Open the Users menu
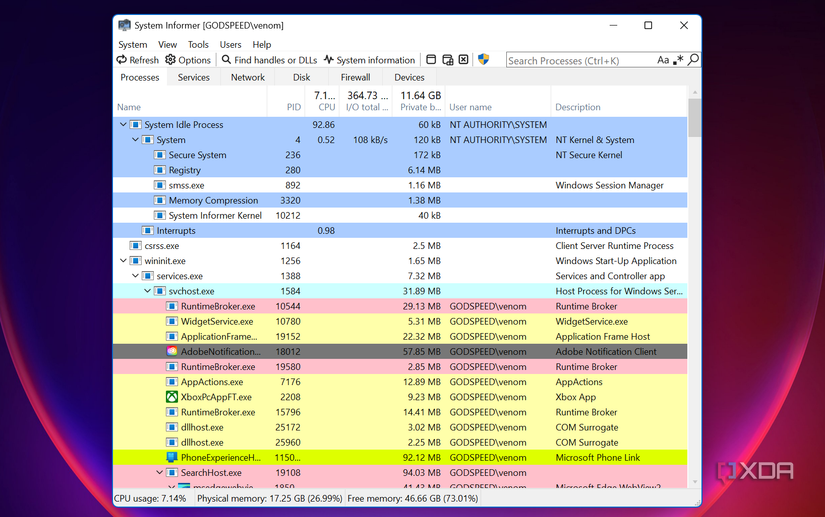This screenshot has height=517, width=825. click(x=230, y=45)
